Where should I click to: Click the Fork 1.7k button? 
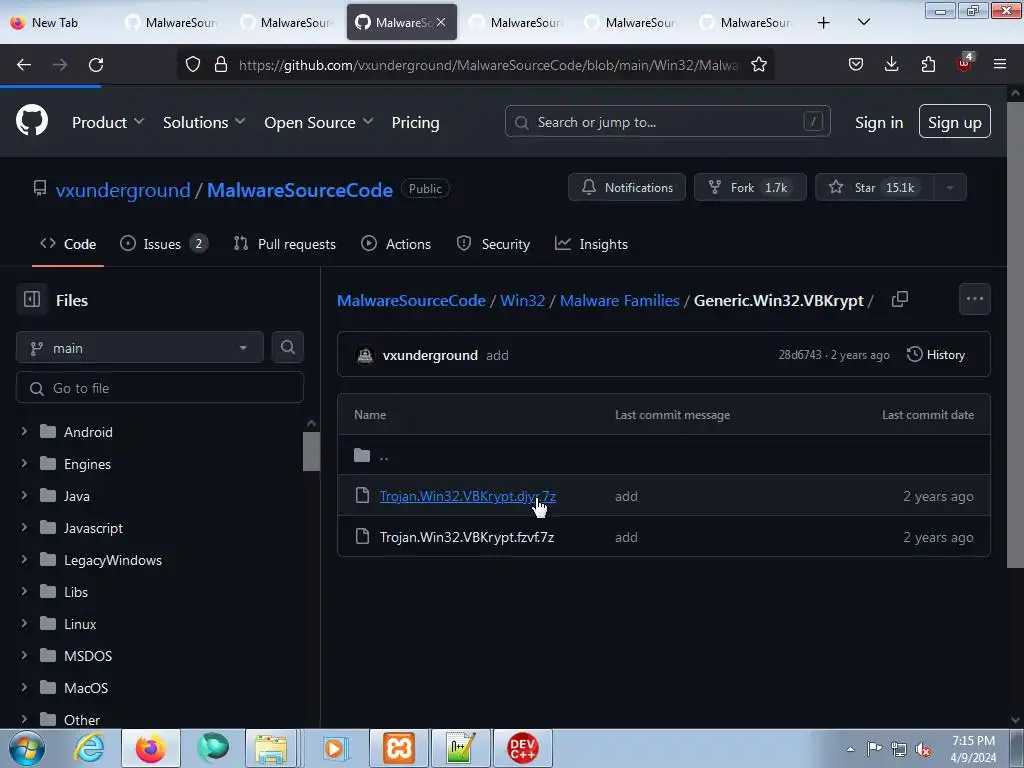click(x=750, y=187)
